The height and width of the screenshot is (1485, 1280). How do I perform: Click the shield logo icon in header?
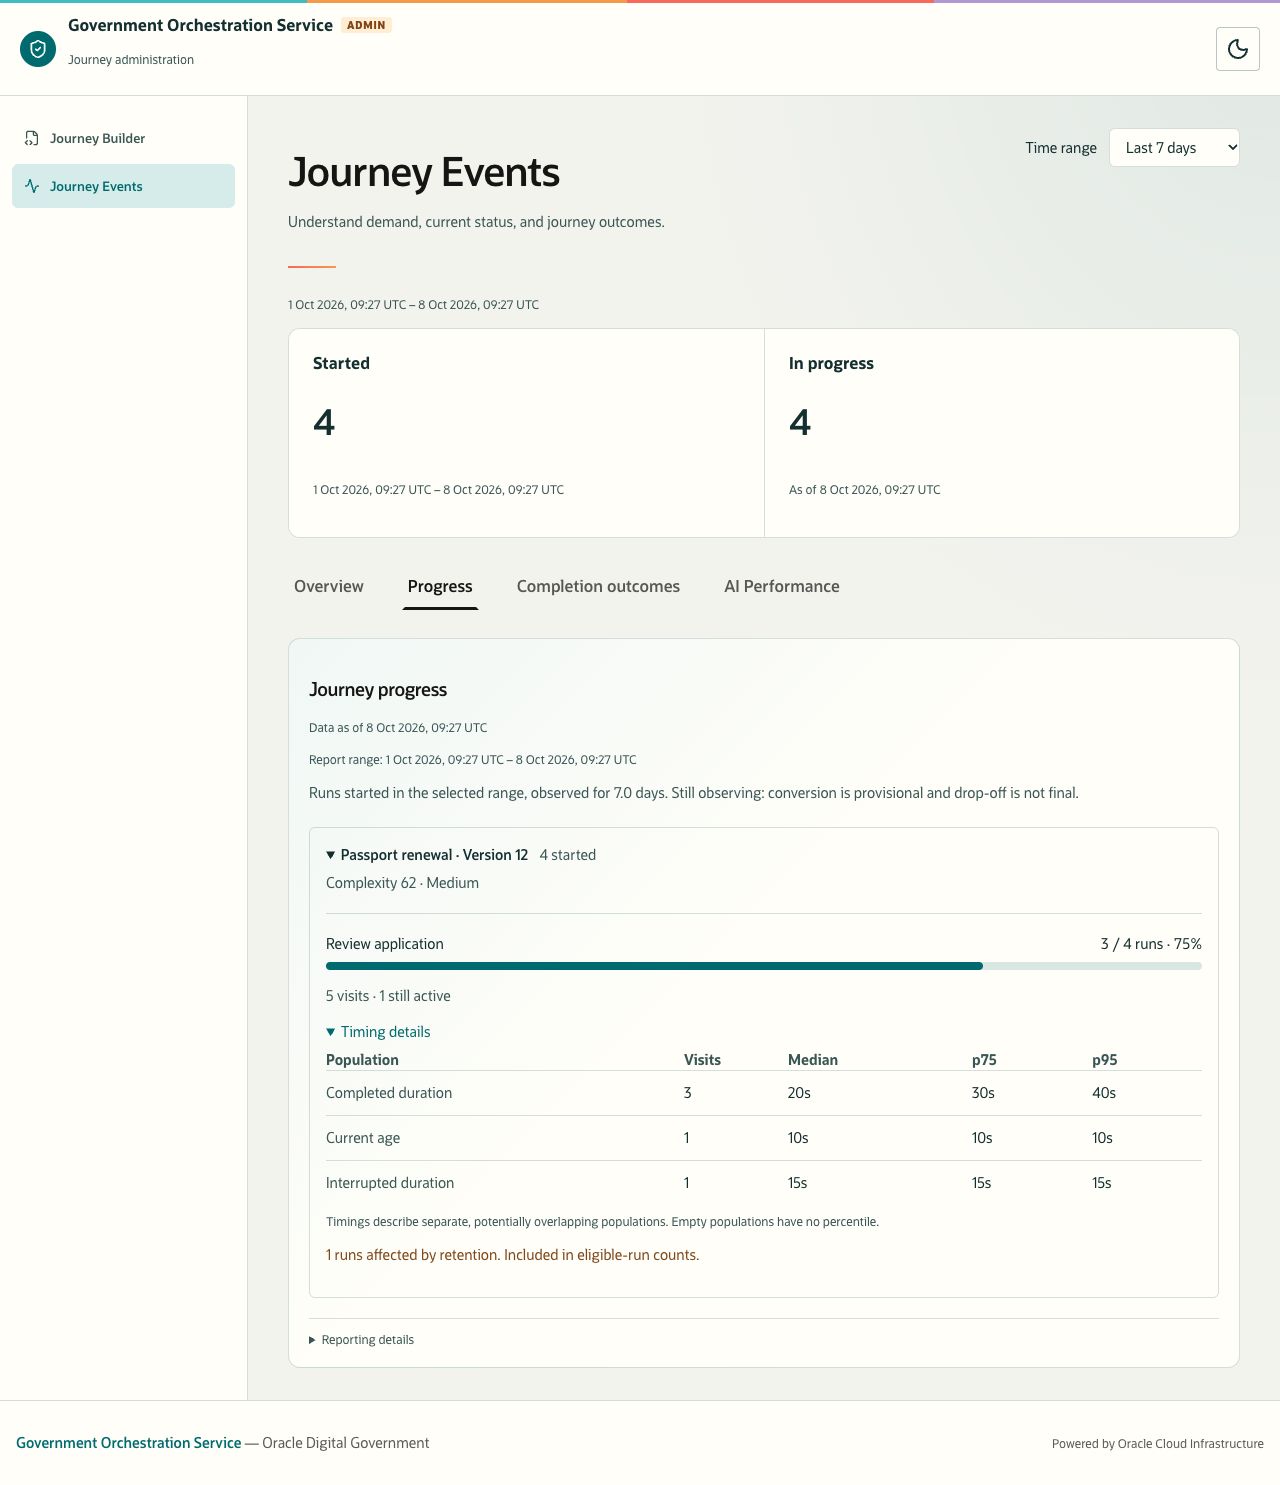[x=38, y=49]
